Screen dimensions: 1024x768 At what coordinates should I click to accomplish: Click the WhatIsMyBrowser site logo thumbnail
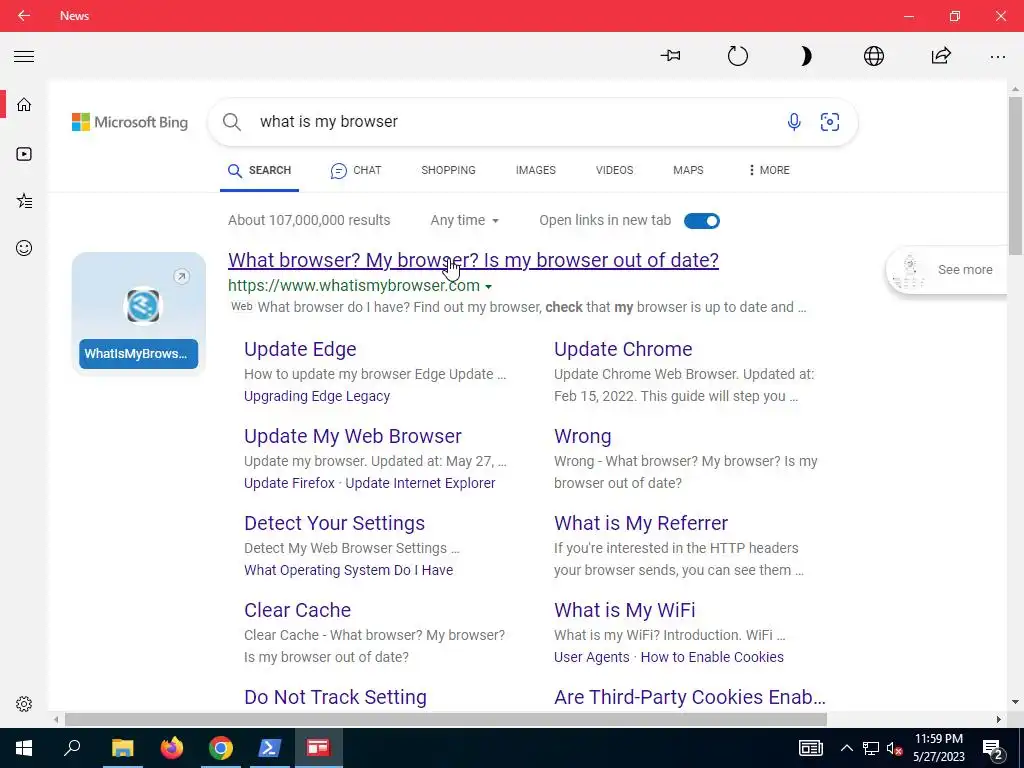(x=143, y=306)
